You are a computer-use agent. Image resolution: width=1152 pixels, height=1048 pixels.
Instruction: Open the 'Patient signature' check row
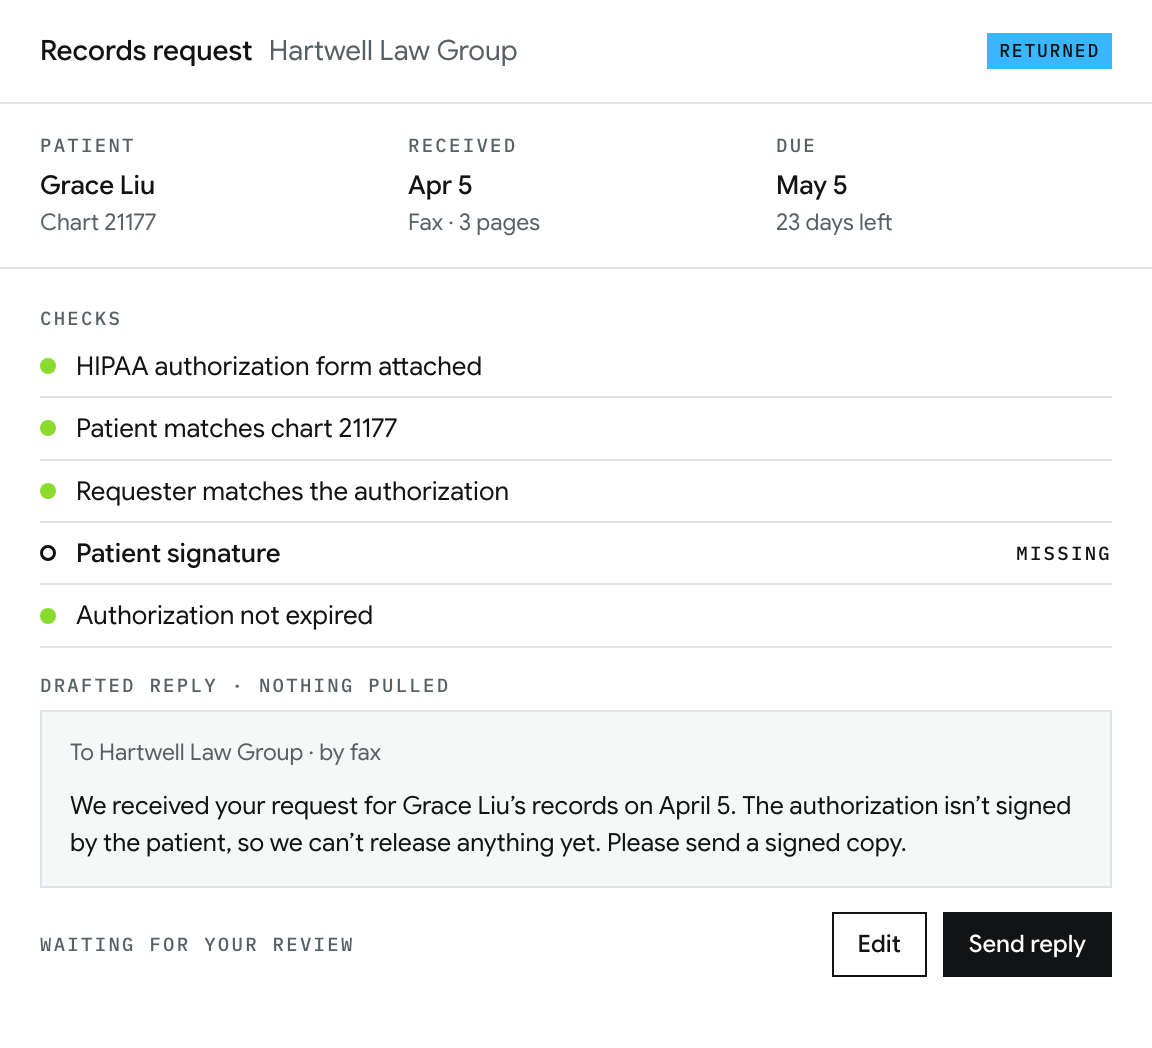pos(576,553)
